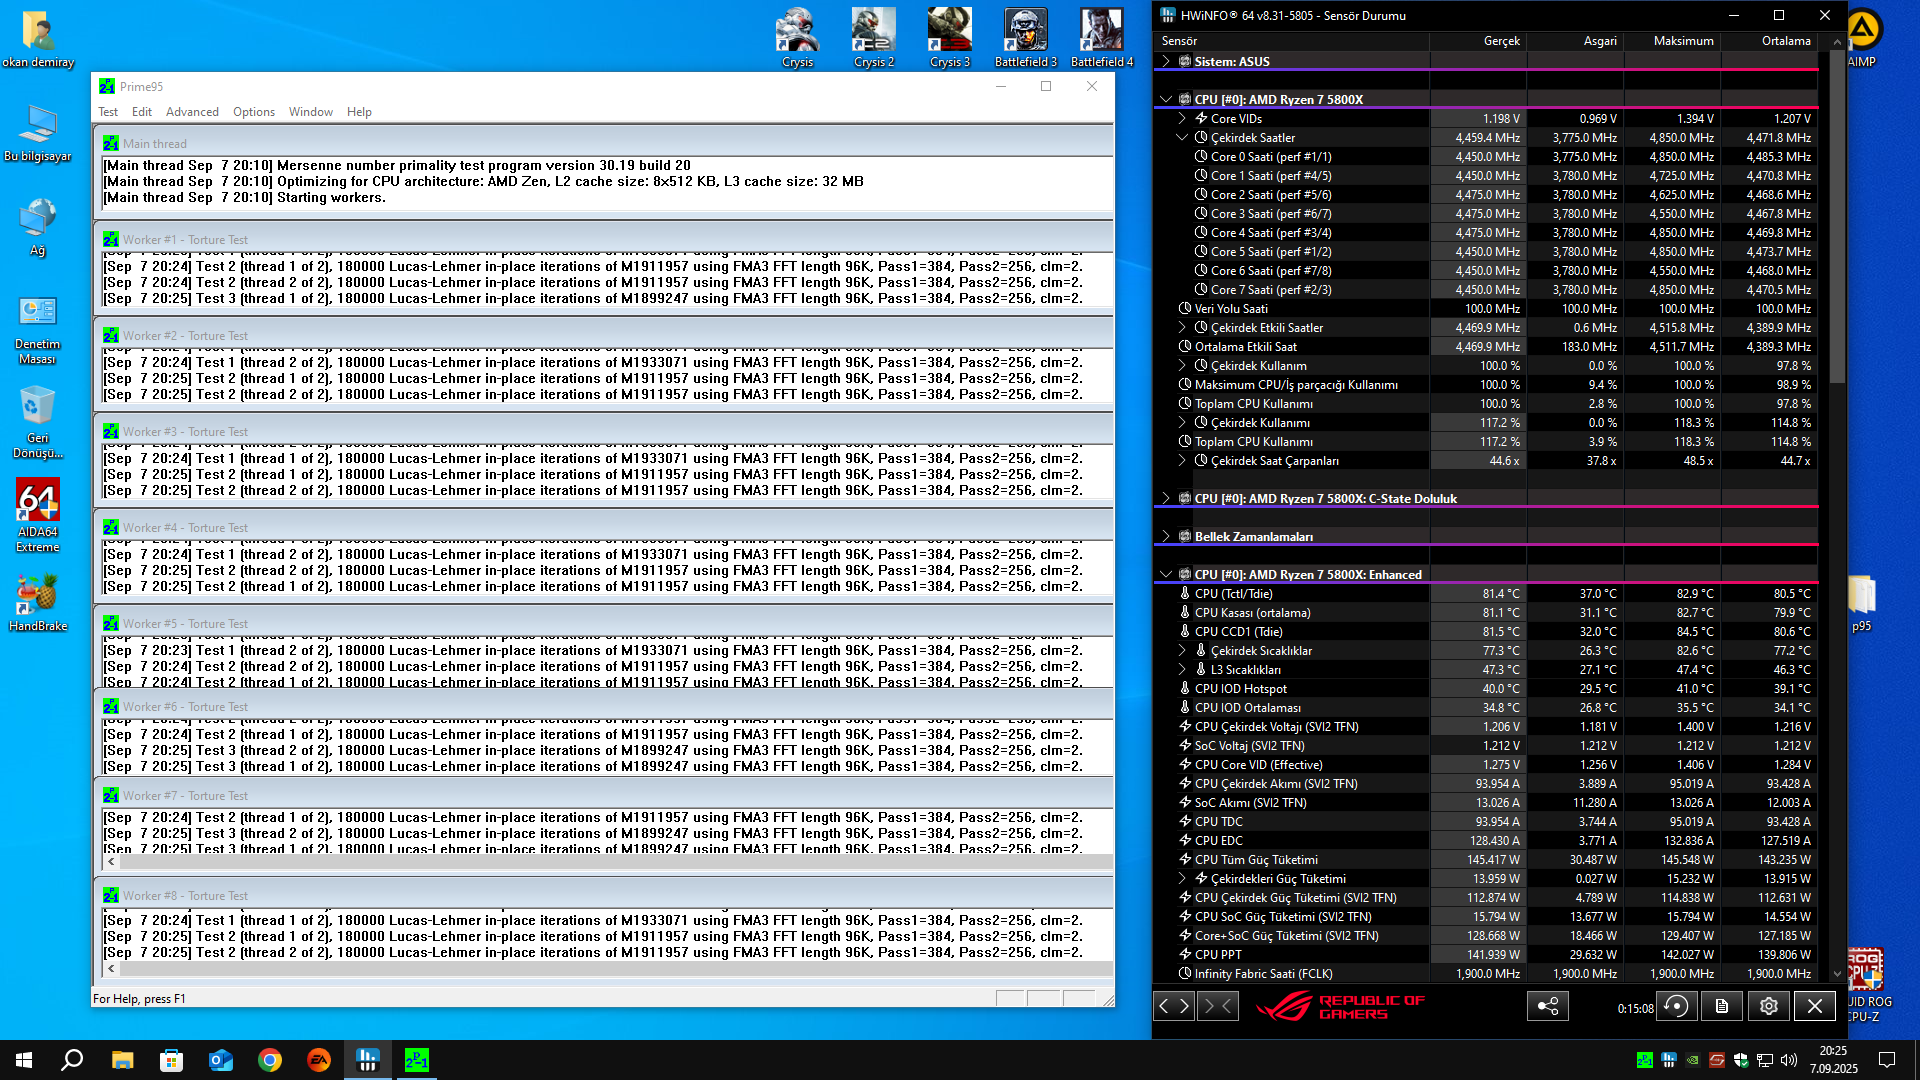Expand C-State Doluluk sensor group
The width and height of the screenshot is (1920, 1080).
coord(1166,498)
